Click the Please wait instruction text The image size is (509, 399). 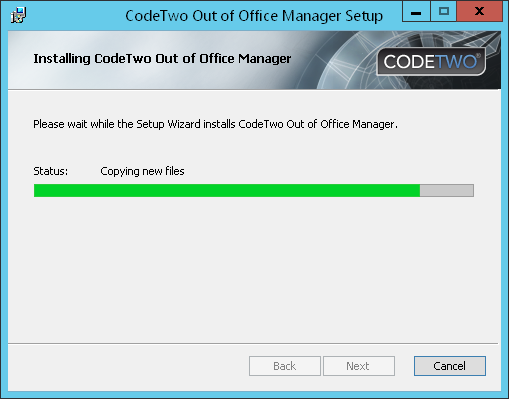tap(215, 124)
